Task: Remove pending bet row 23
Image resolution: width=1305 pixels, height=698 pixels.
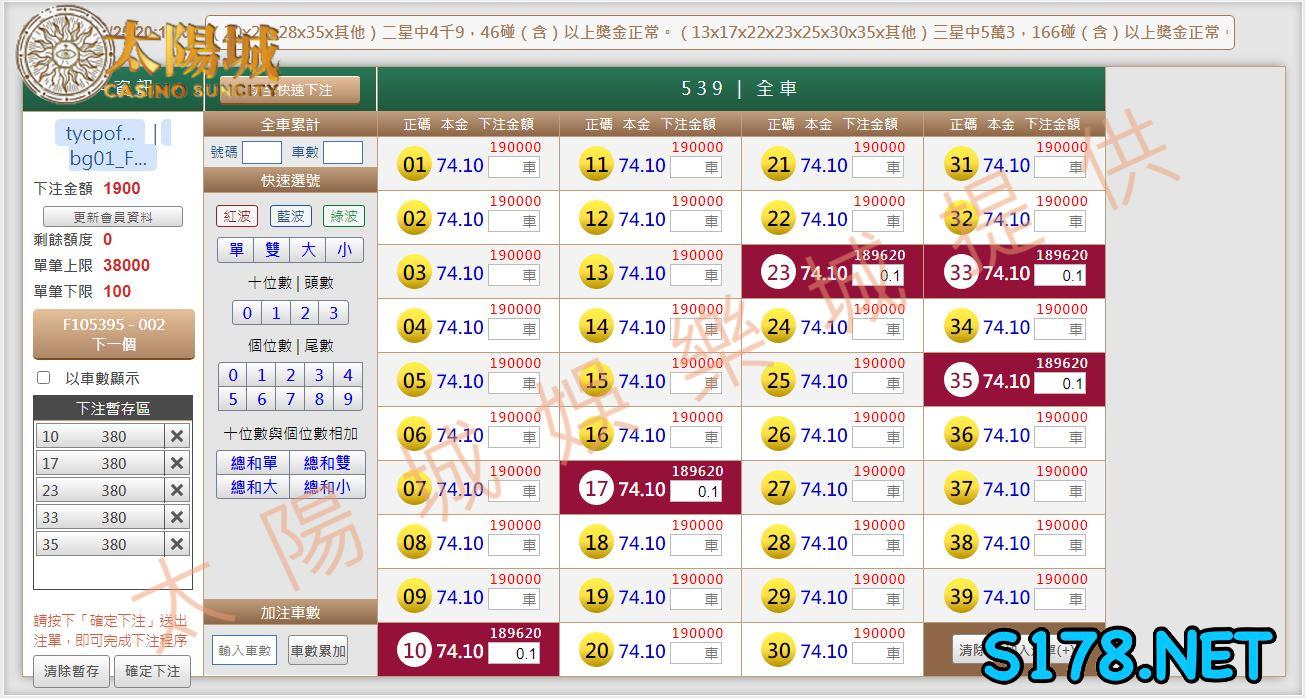Action: [177, 490]
